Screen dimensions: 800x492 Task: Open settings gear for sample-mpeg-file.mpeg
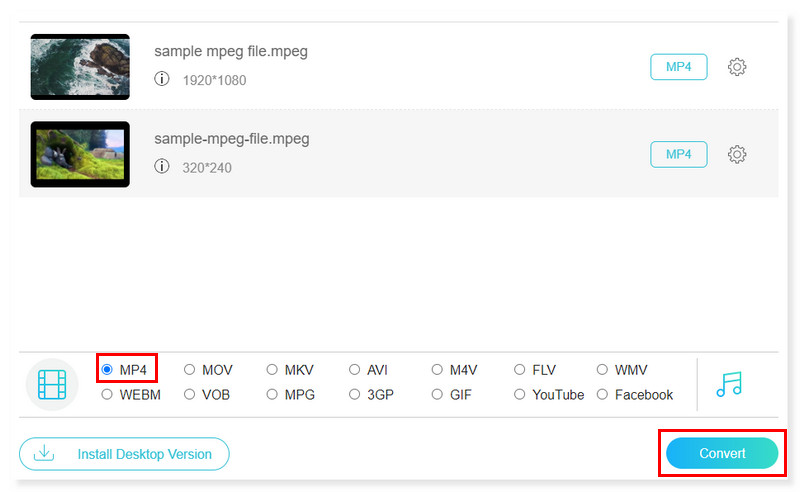click(737, 154)
